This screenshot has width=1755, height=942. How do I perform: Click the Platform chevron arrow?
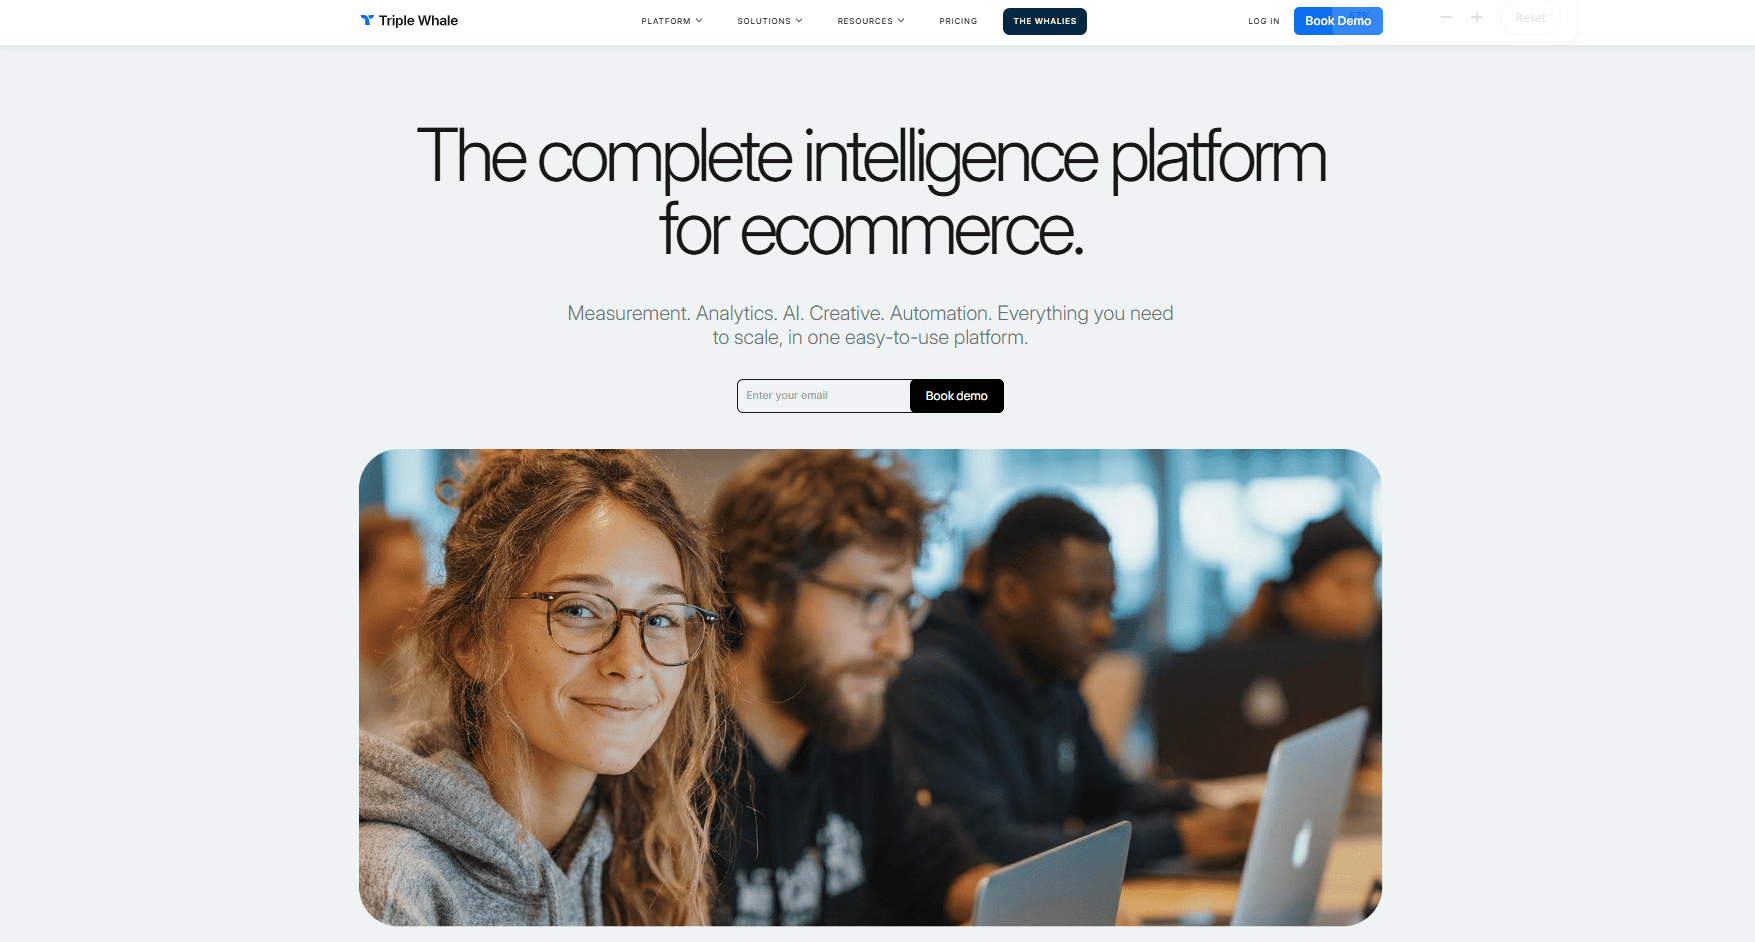coord(699,20)
